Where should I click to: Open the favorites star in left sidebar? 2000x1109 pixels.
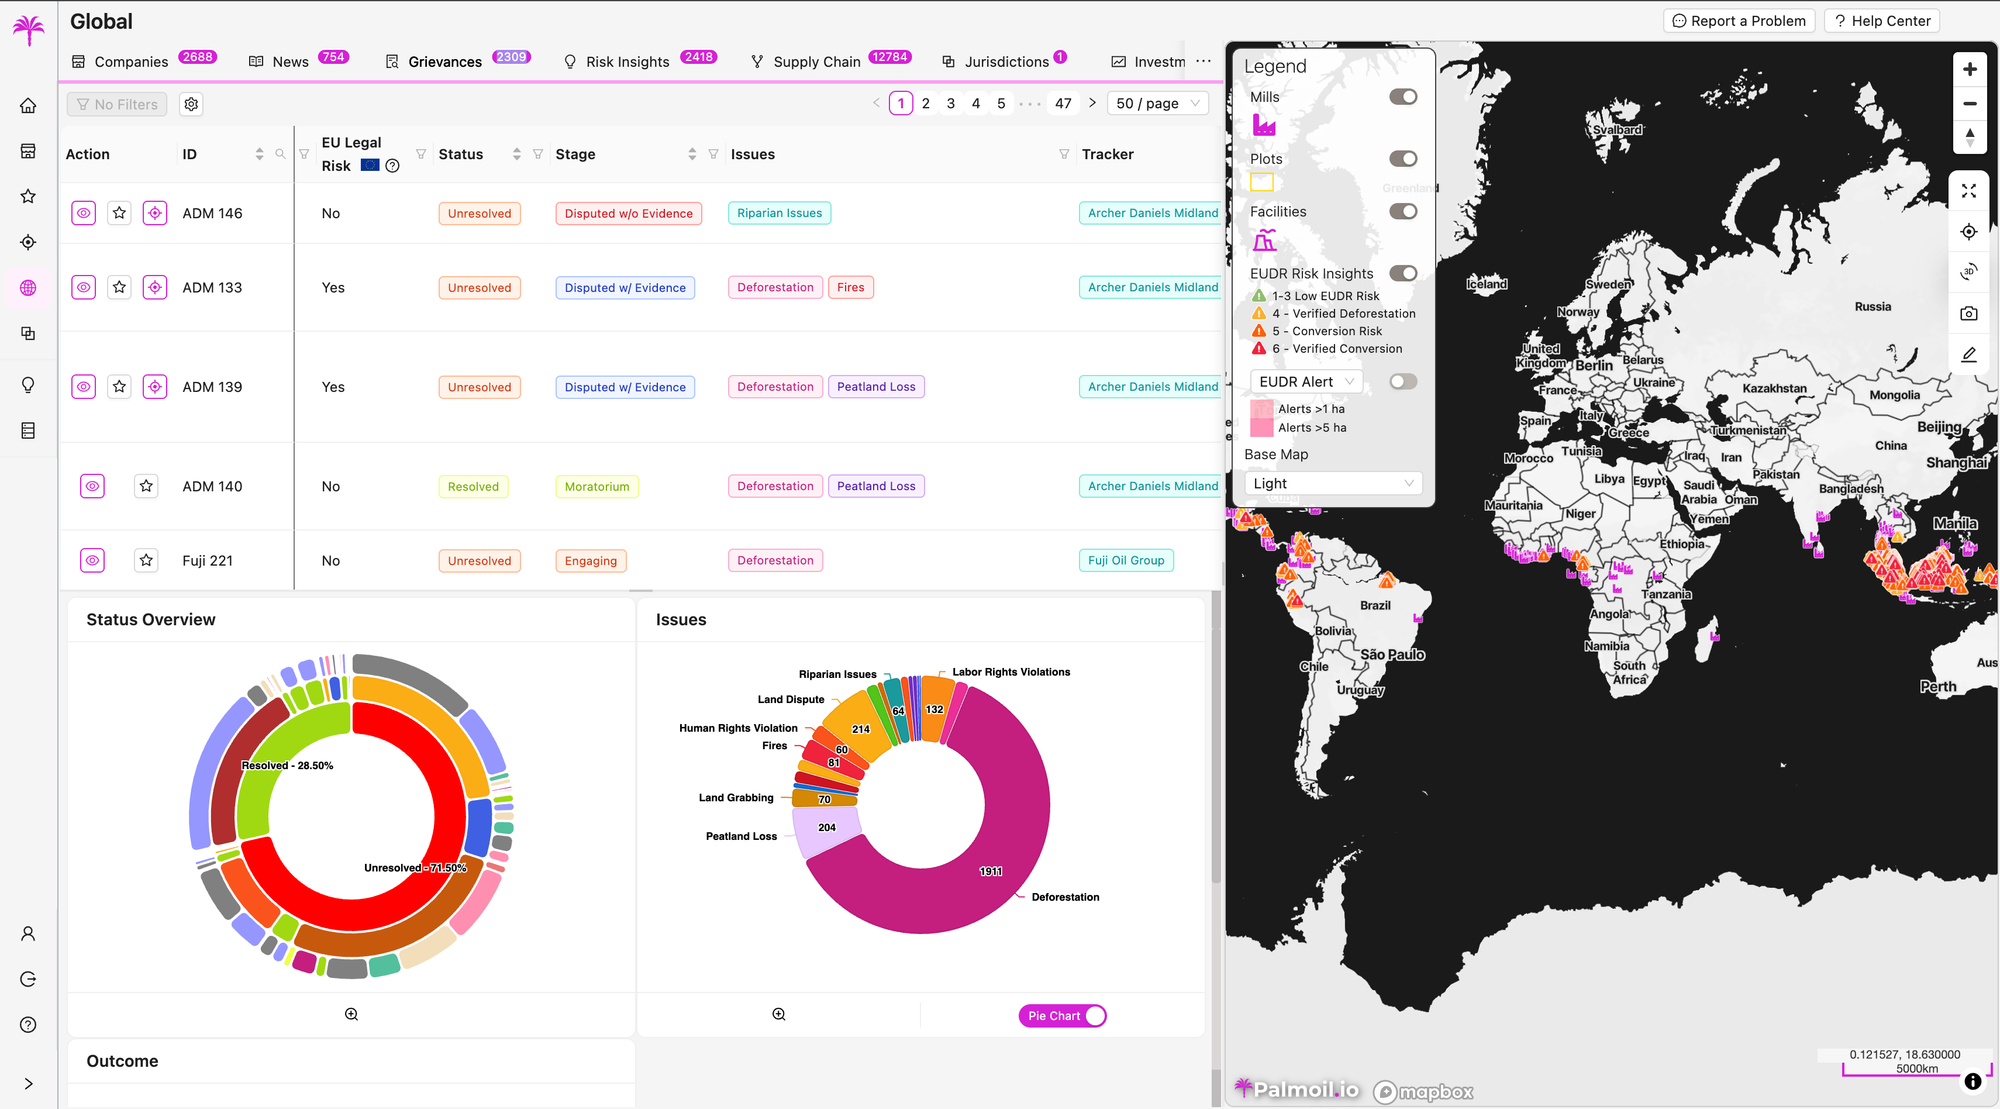click(28, 197)
